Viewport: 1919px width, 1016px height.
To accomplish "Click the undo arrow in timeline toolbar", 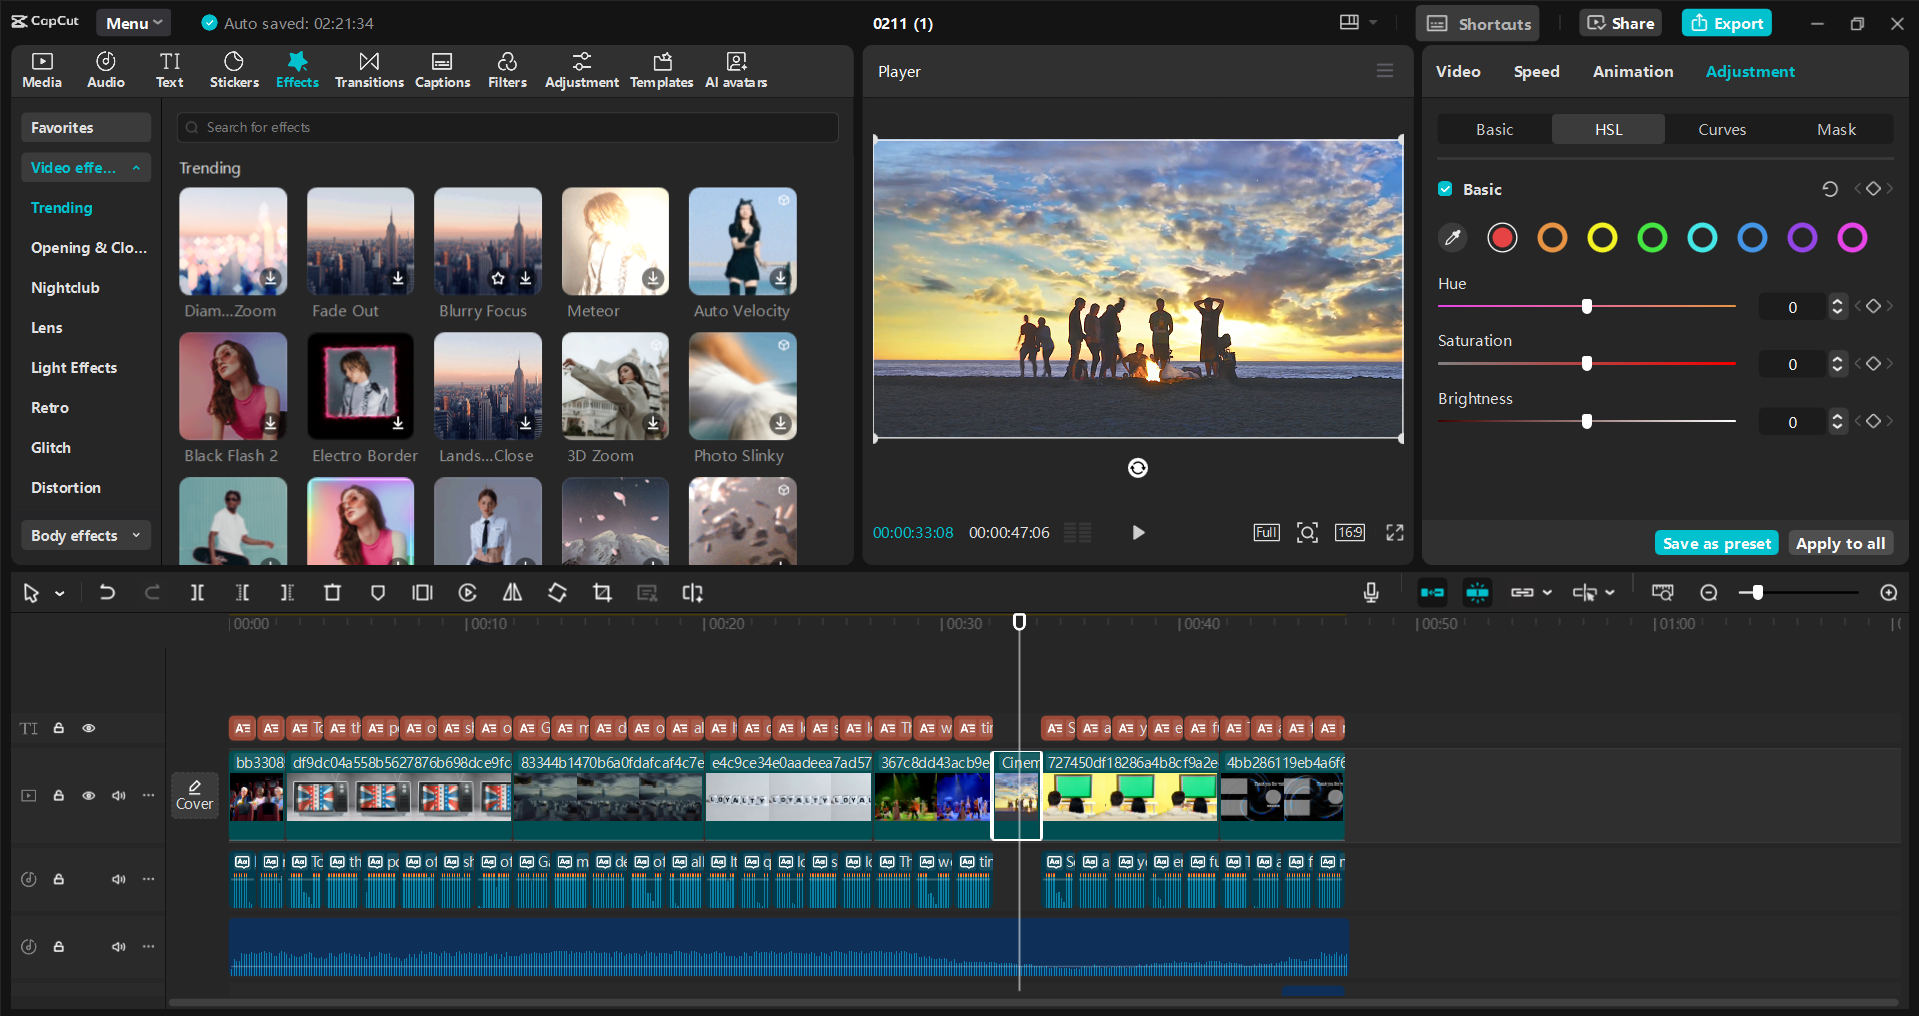I will [x=107, y=593].
